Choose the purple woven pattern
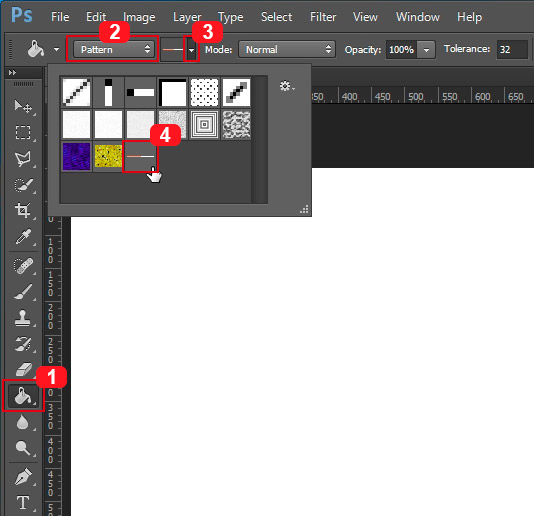Screen dimensions: 534x516 tap(76, 156)
